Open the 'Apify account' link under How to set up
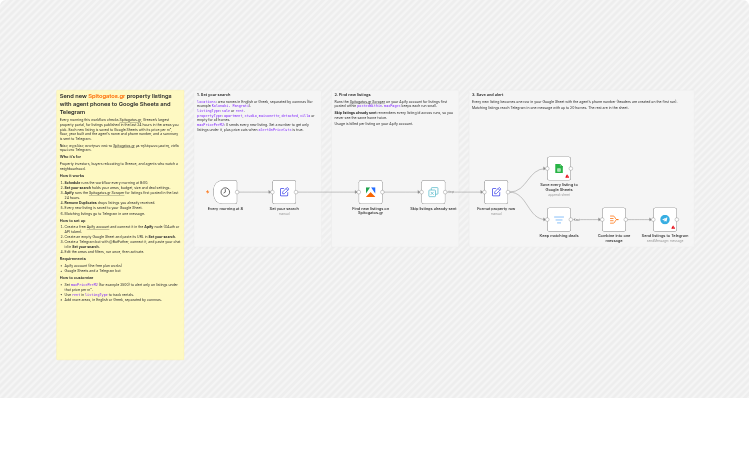This screenshot has width=749, height=450. [98, 227]
